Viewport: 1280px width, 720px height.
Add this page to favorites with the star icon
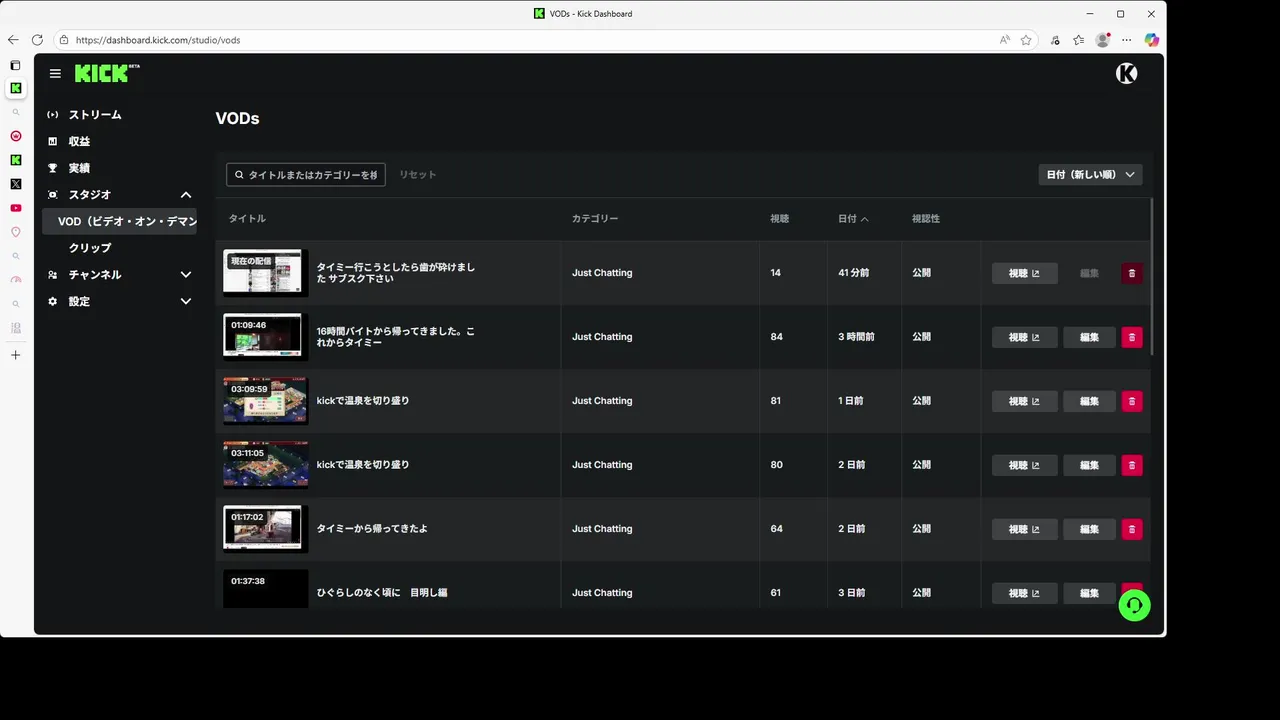pos(1026,40)
